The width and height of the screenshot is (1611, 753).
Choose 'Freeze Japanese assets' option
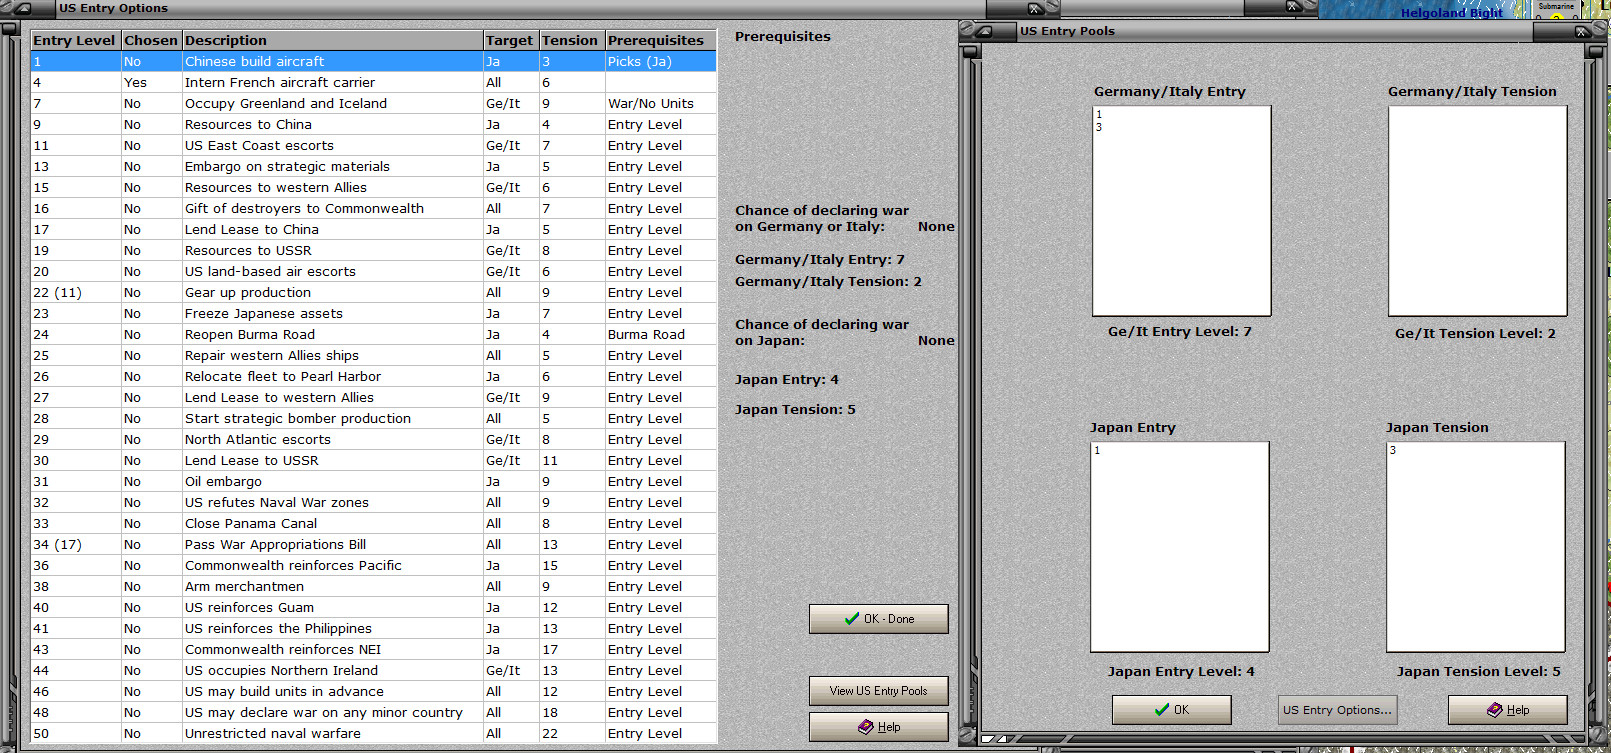[374, 313]
